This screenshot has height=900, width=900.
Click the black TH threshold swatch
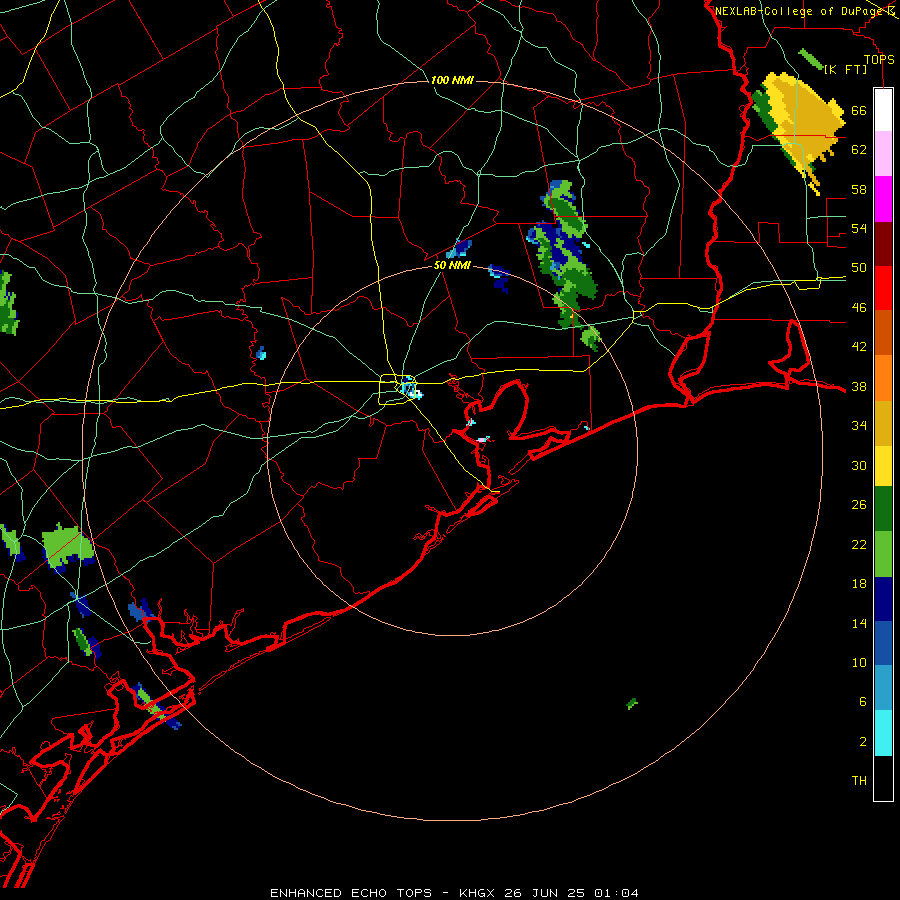(883, 778)
